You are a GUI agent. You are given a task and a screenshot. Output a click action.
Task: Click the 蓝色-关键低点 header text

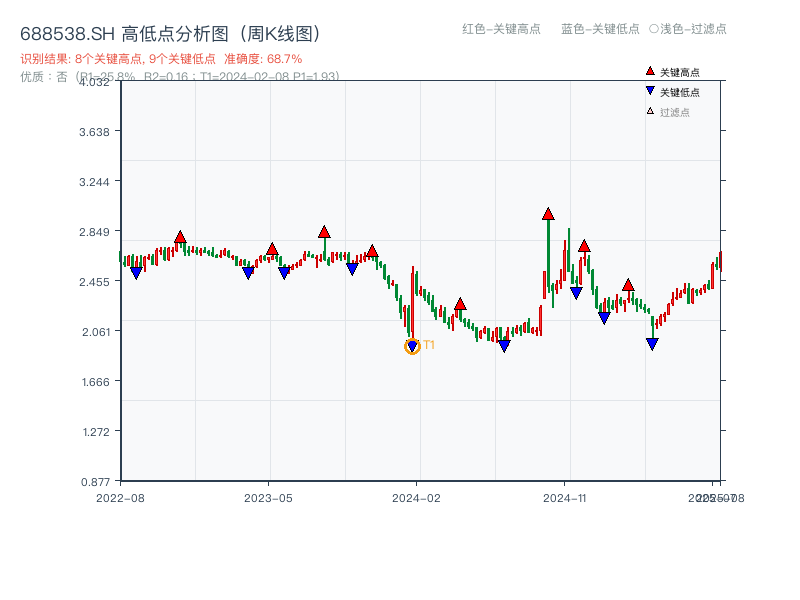600,29
